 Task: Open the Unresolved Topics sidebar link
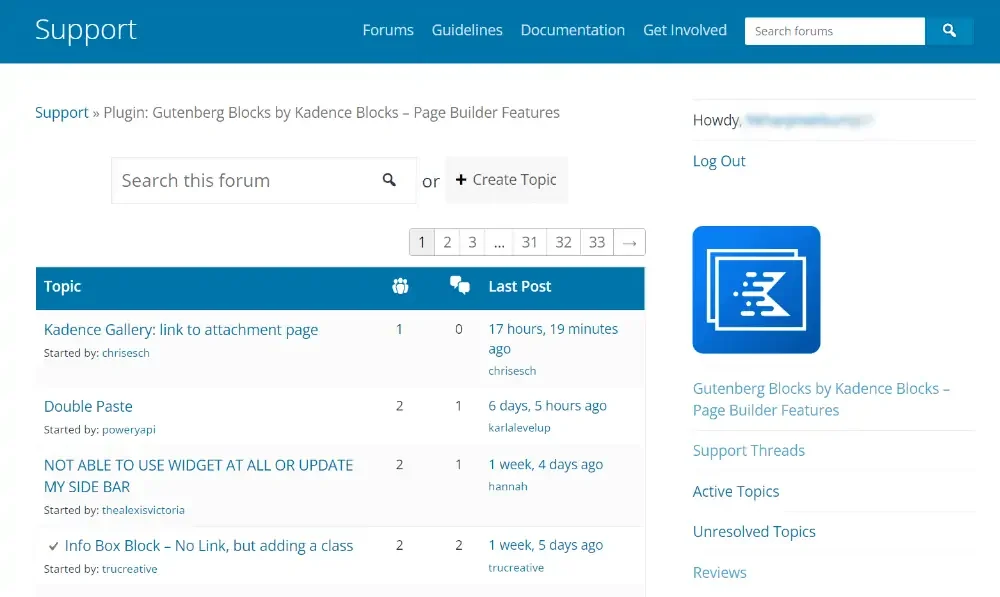(754, 531)
